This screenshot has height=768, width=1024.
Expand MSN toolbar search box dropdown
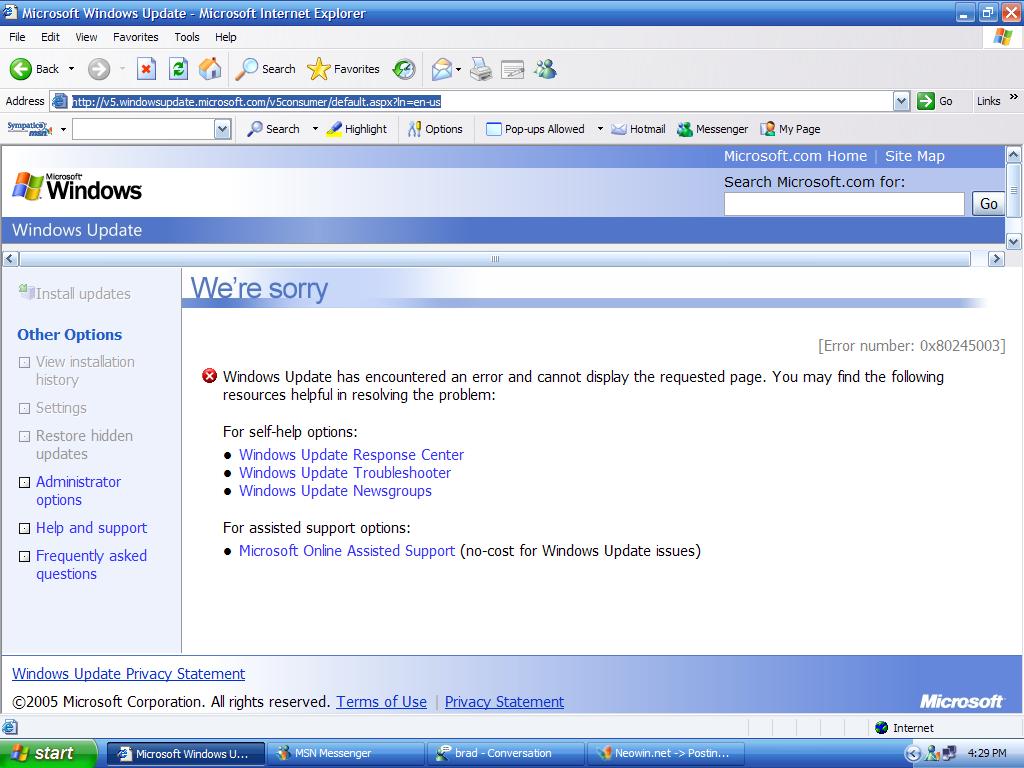pyautogui.click(x=223, y=129)
